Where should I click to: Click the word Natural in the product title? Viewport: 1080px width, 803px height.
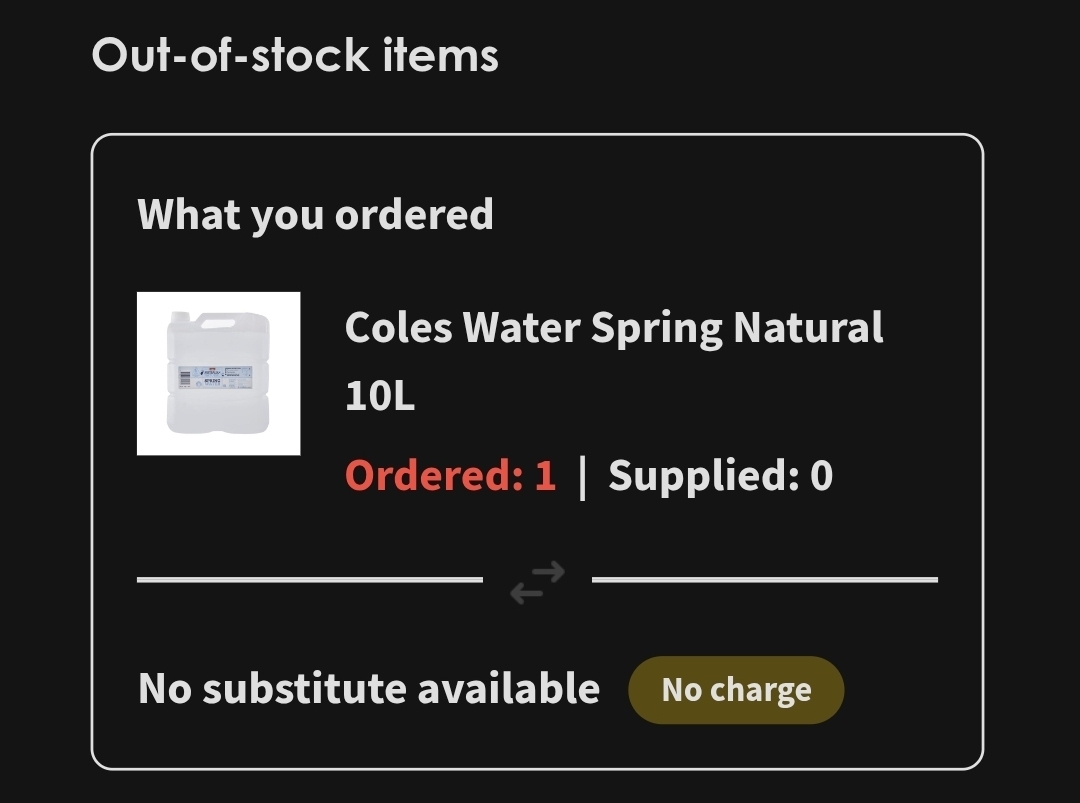tap(808, 328)
